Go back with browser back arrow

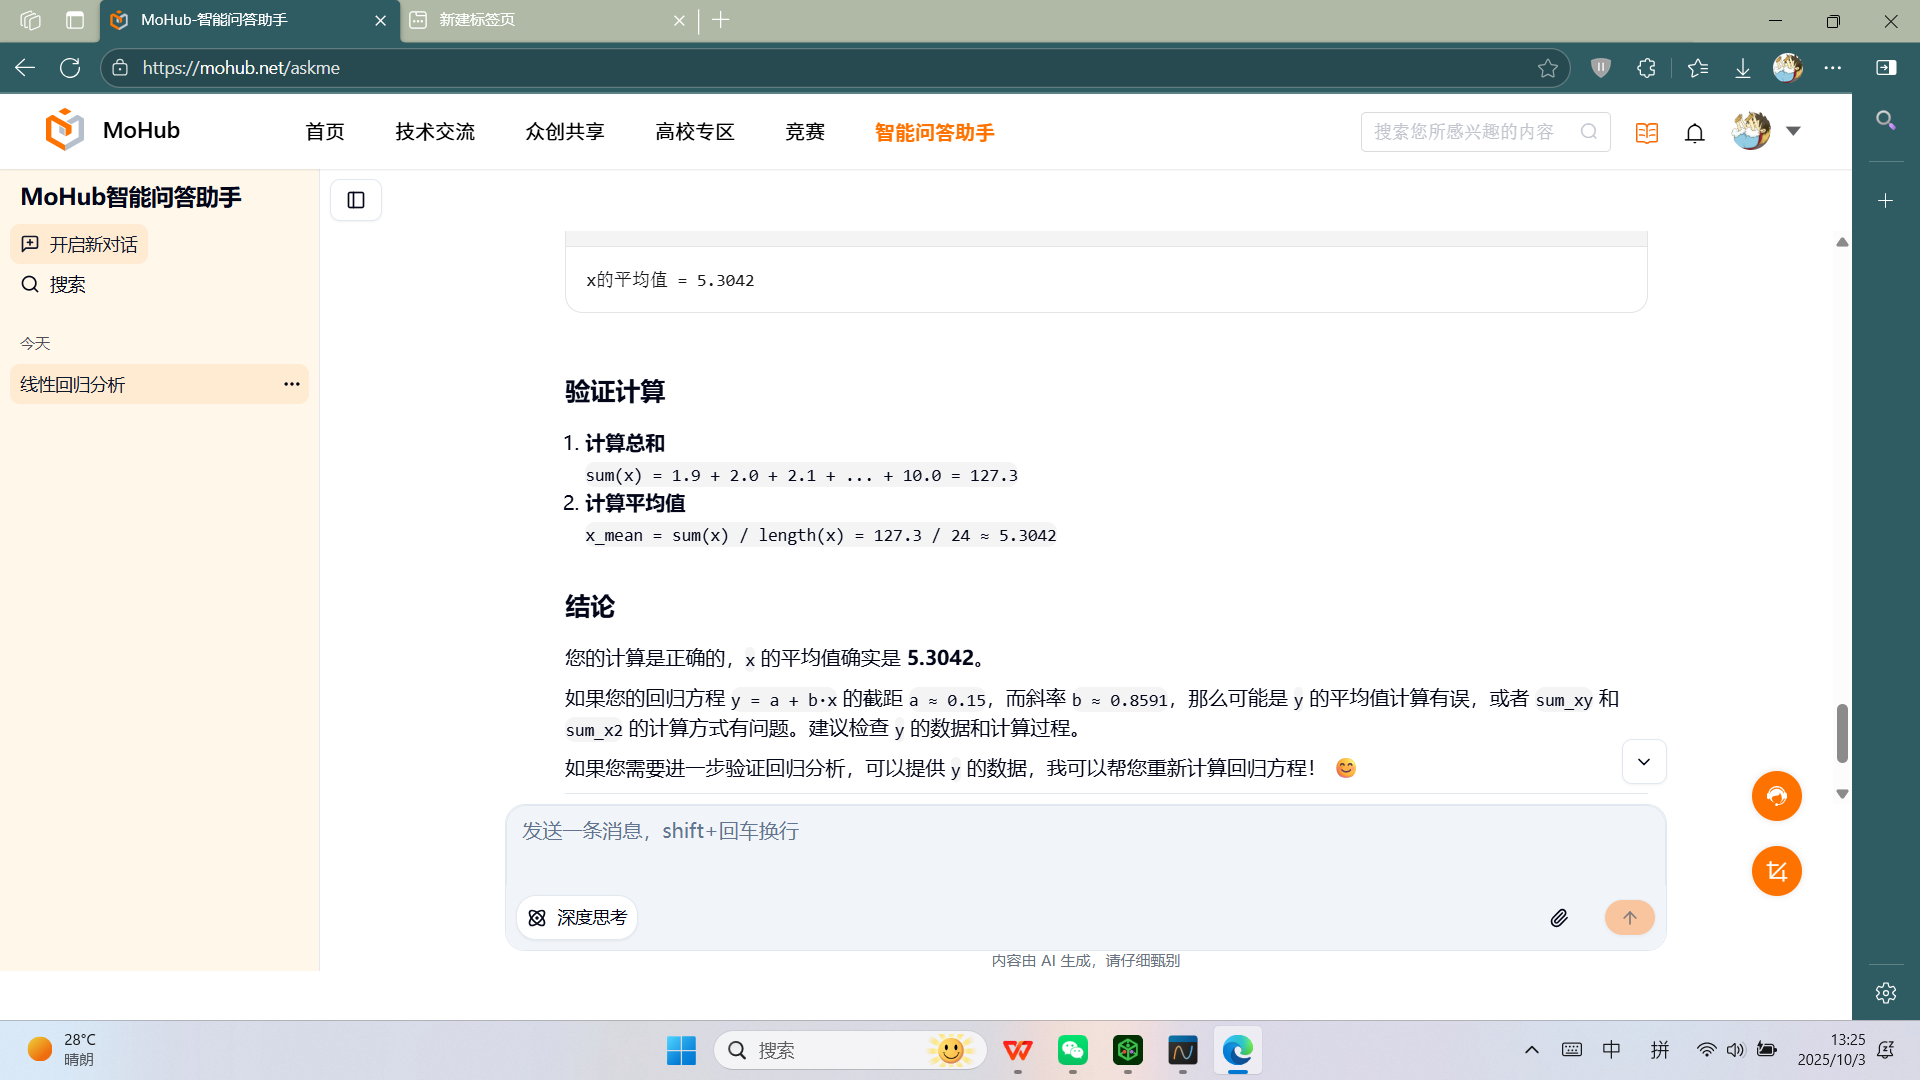click(25, 68)
